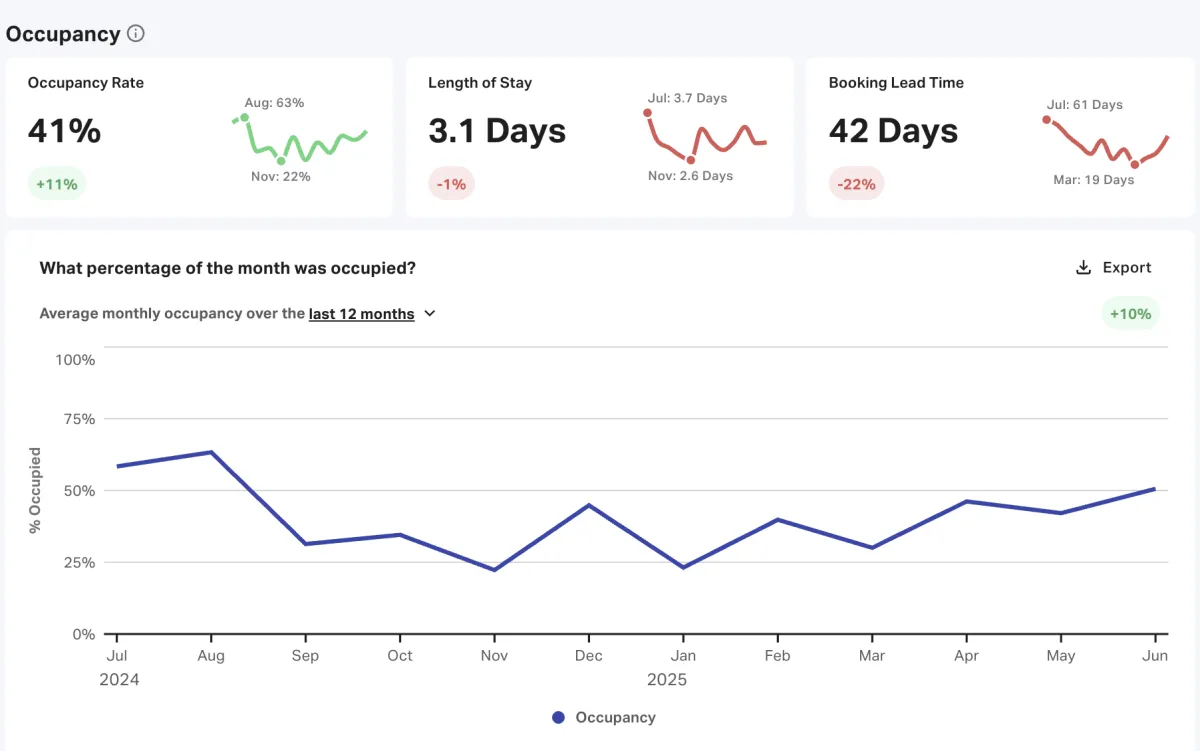Click the -22% lead time badge

point(856,184)
